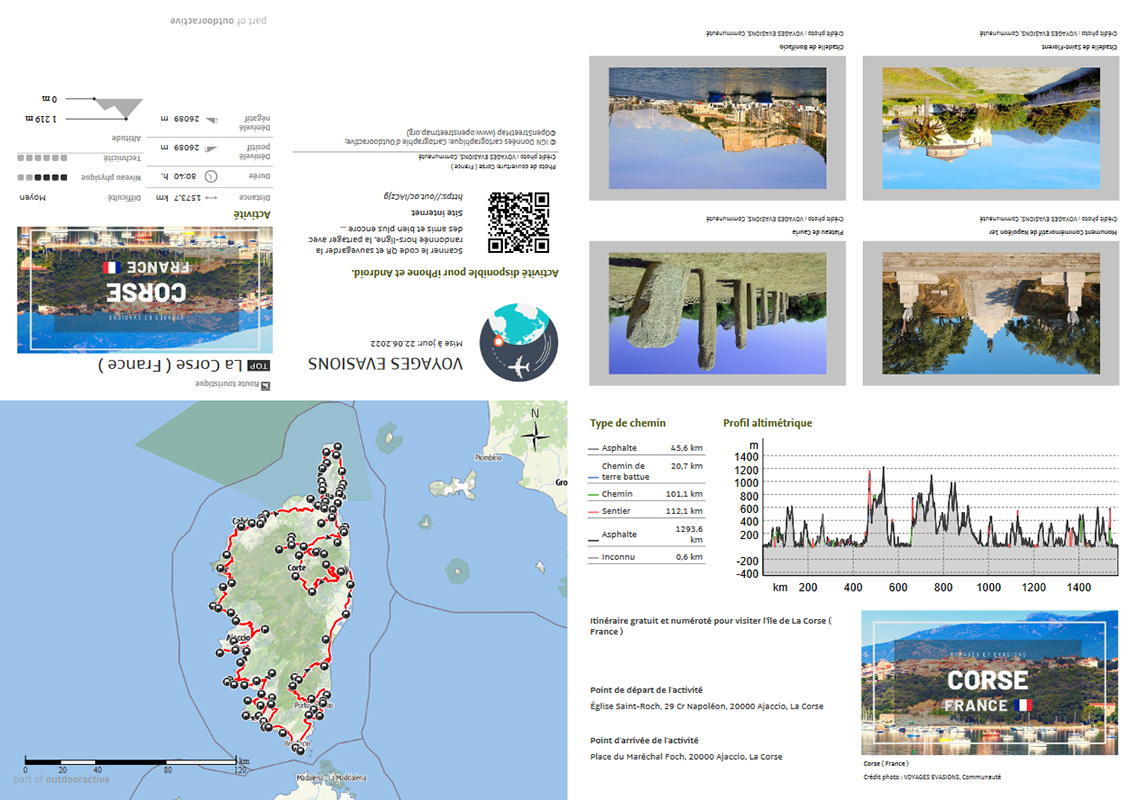Click the TOP badge beside La Corse title
The image size is (1140, 800).
coord(259,366)
